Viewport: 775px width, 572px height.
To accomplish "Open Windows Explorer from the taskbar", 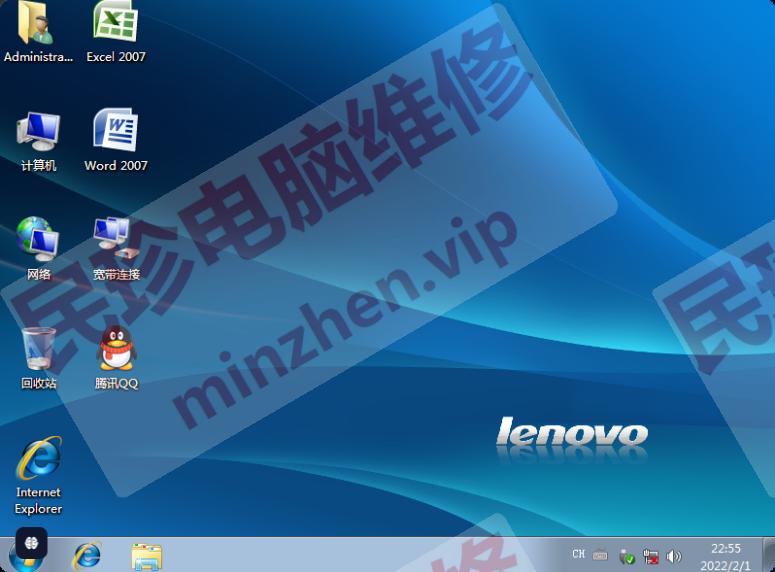I will tap(146, 555).
